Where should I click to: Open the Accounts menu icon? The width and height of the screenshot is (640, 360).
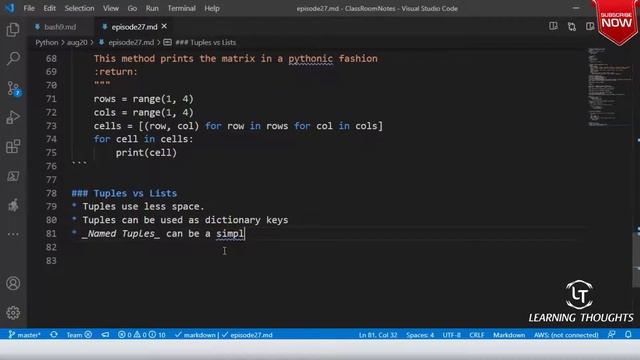pos(13,283)
